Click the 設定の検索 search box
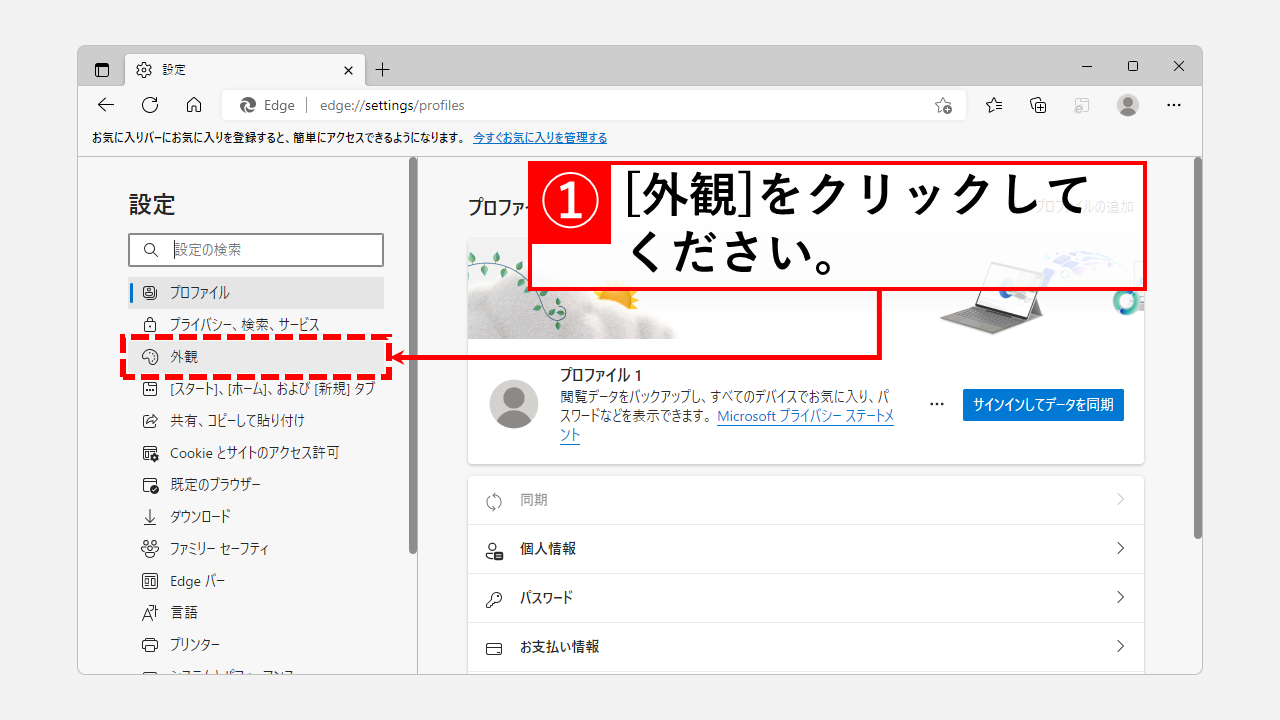Image resolution: width=1280 pixels, height=720 pixels. [x=256, y=250]
